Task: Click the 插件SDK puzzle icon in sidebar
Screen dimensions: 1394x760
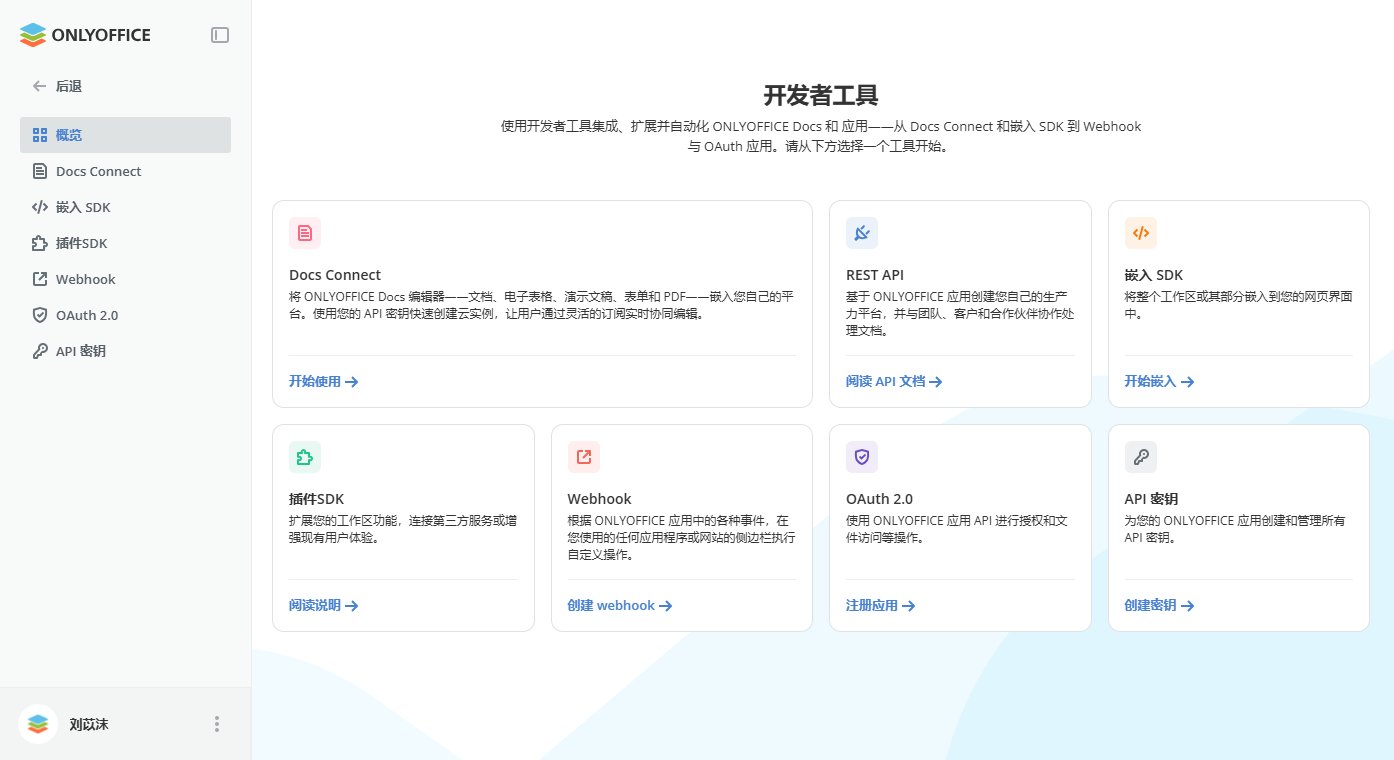Action: pos(40,243)
